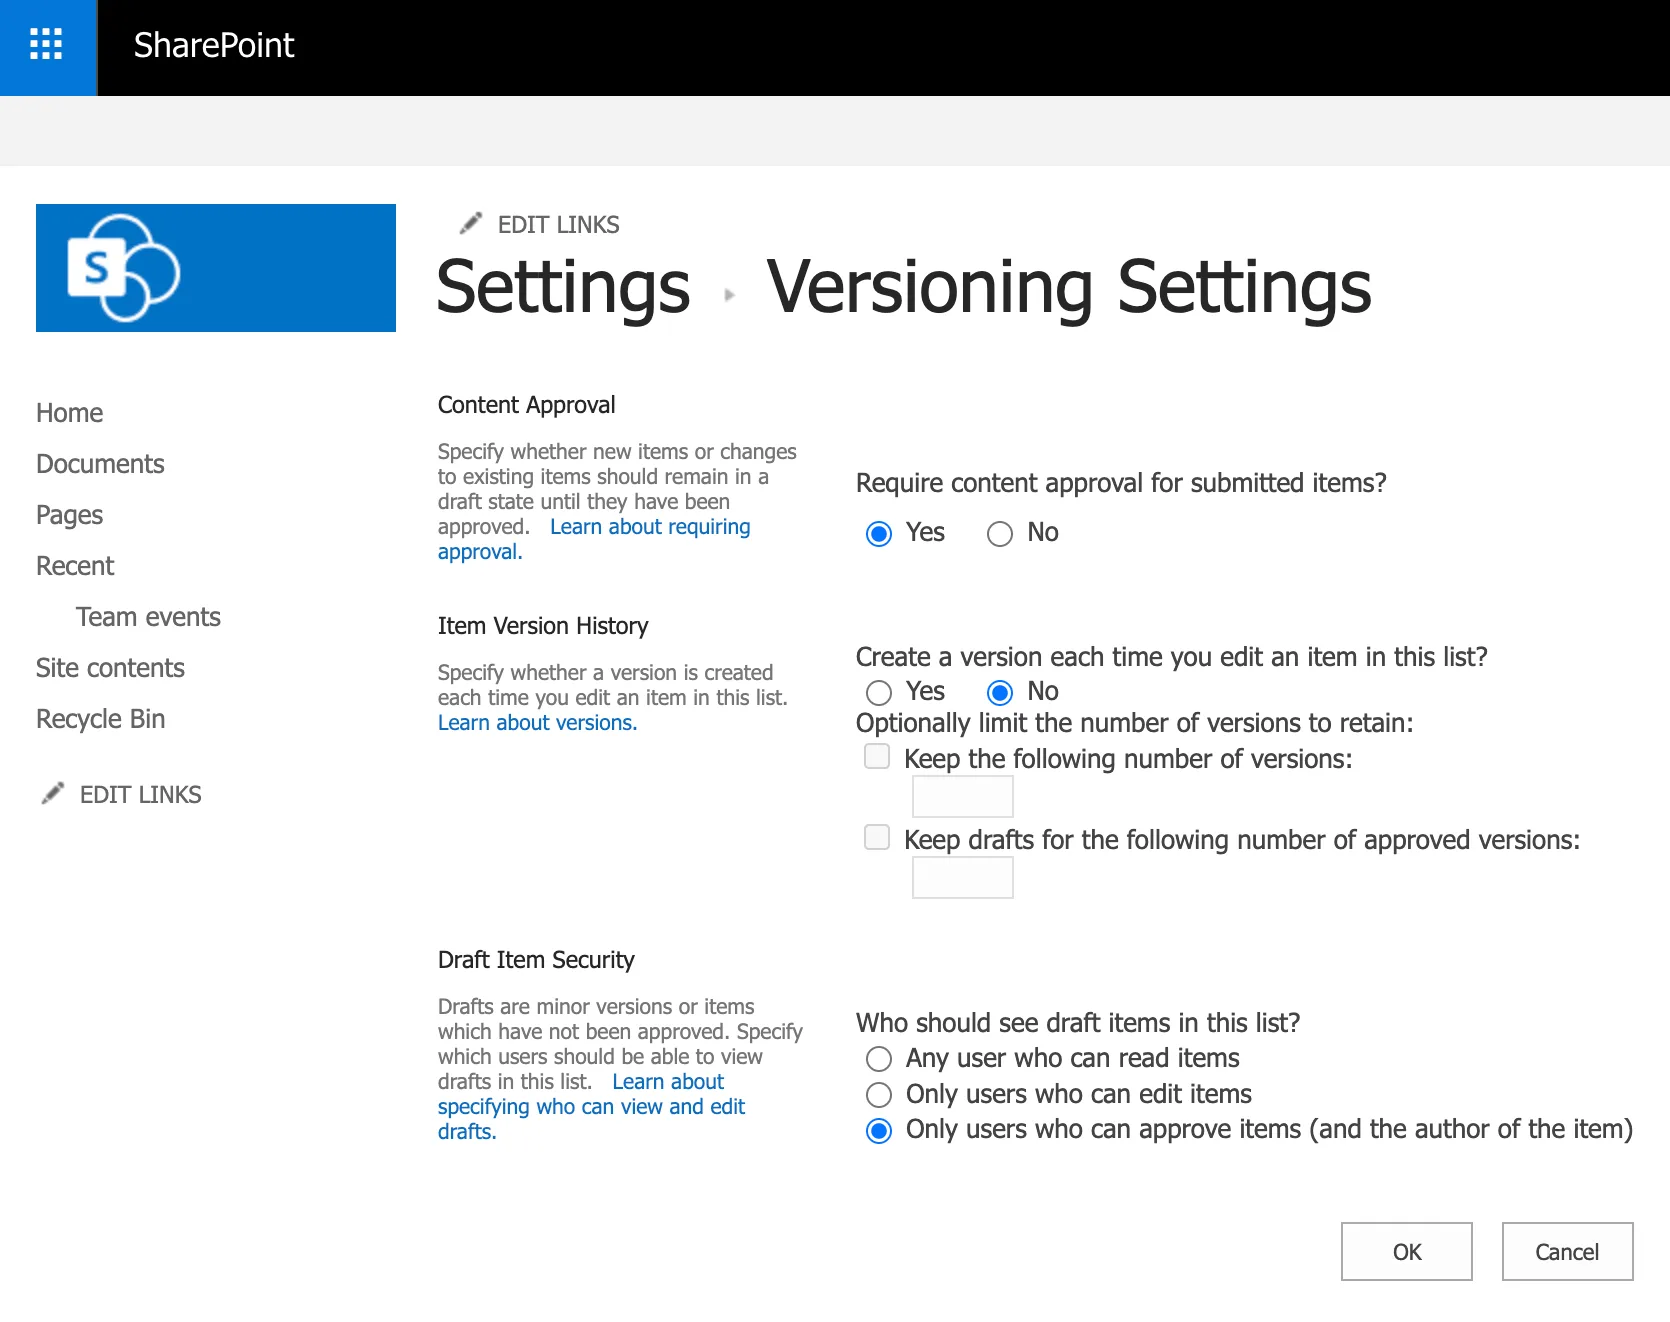Click the SharePoint title in header

tap(214, 45)
